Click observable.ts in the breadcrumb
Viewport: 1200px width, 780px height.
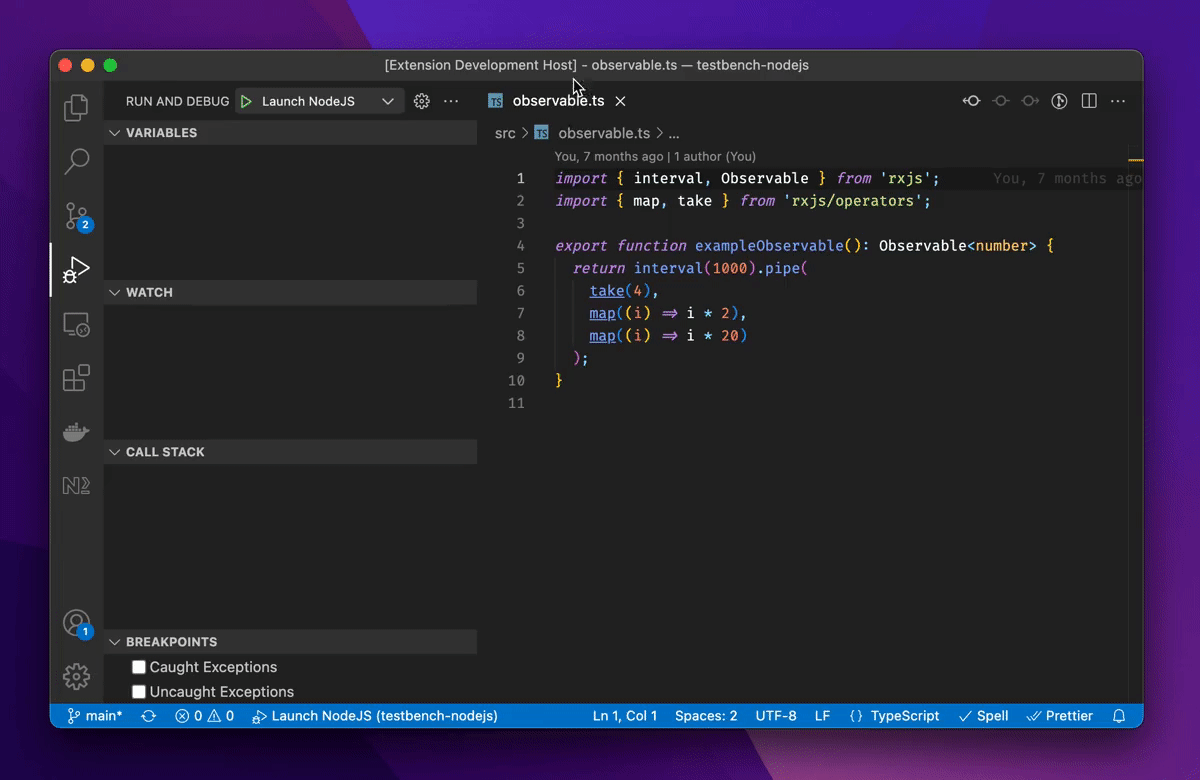(604, 133)
